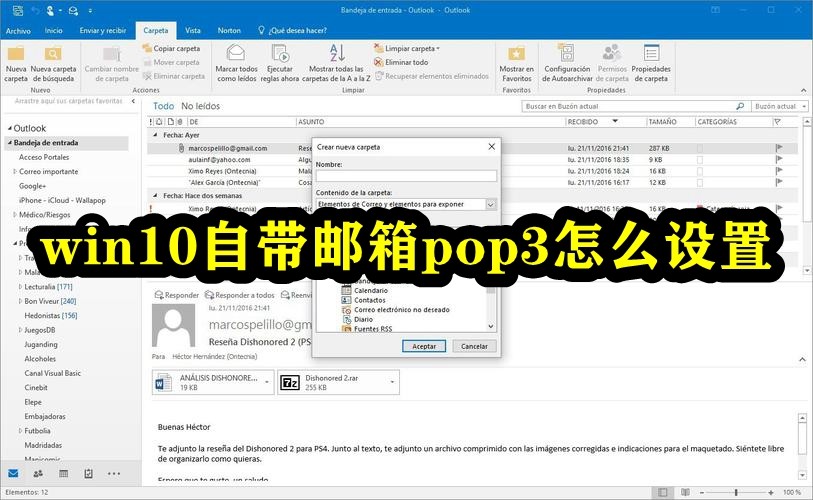Click the Cancelar button
Screen dimensions: 813x500
coord(474,346)
